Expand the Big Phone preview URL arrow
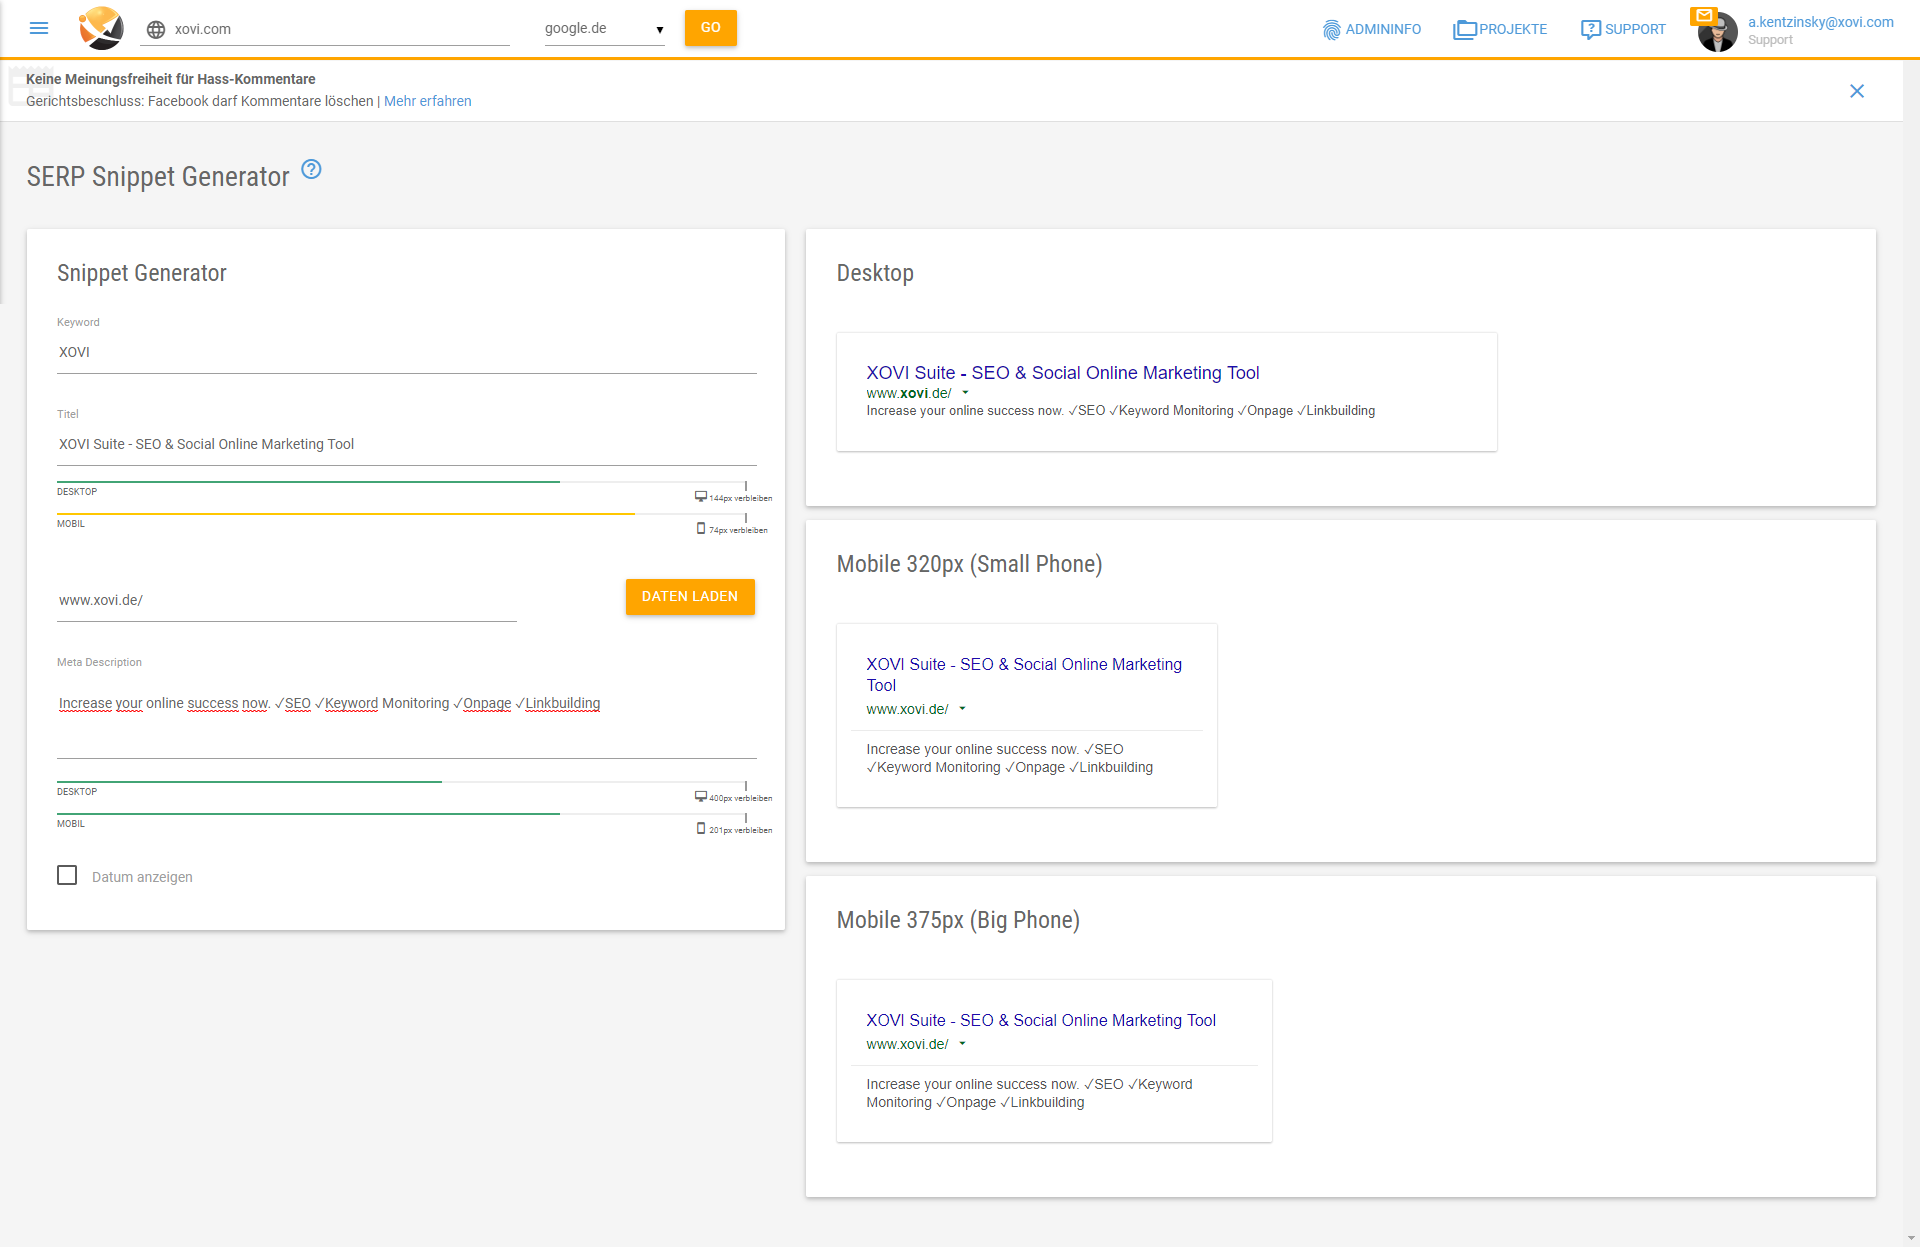 (962, 1044)
